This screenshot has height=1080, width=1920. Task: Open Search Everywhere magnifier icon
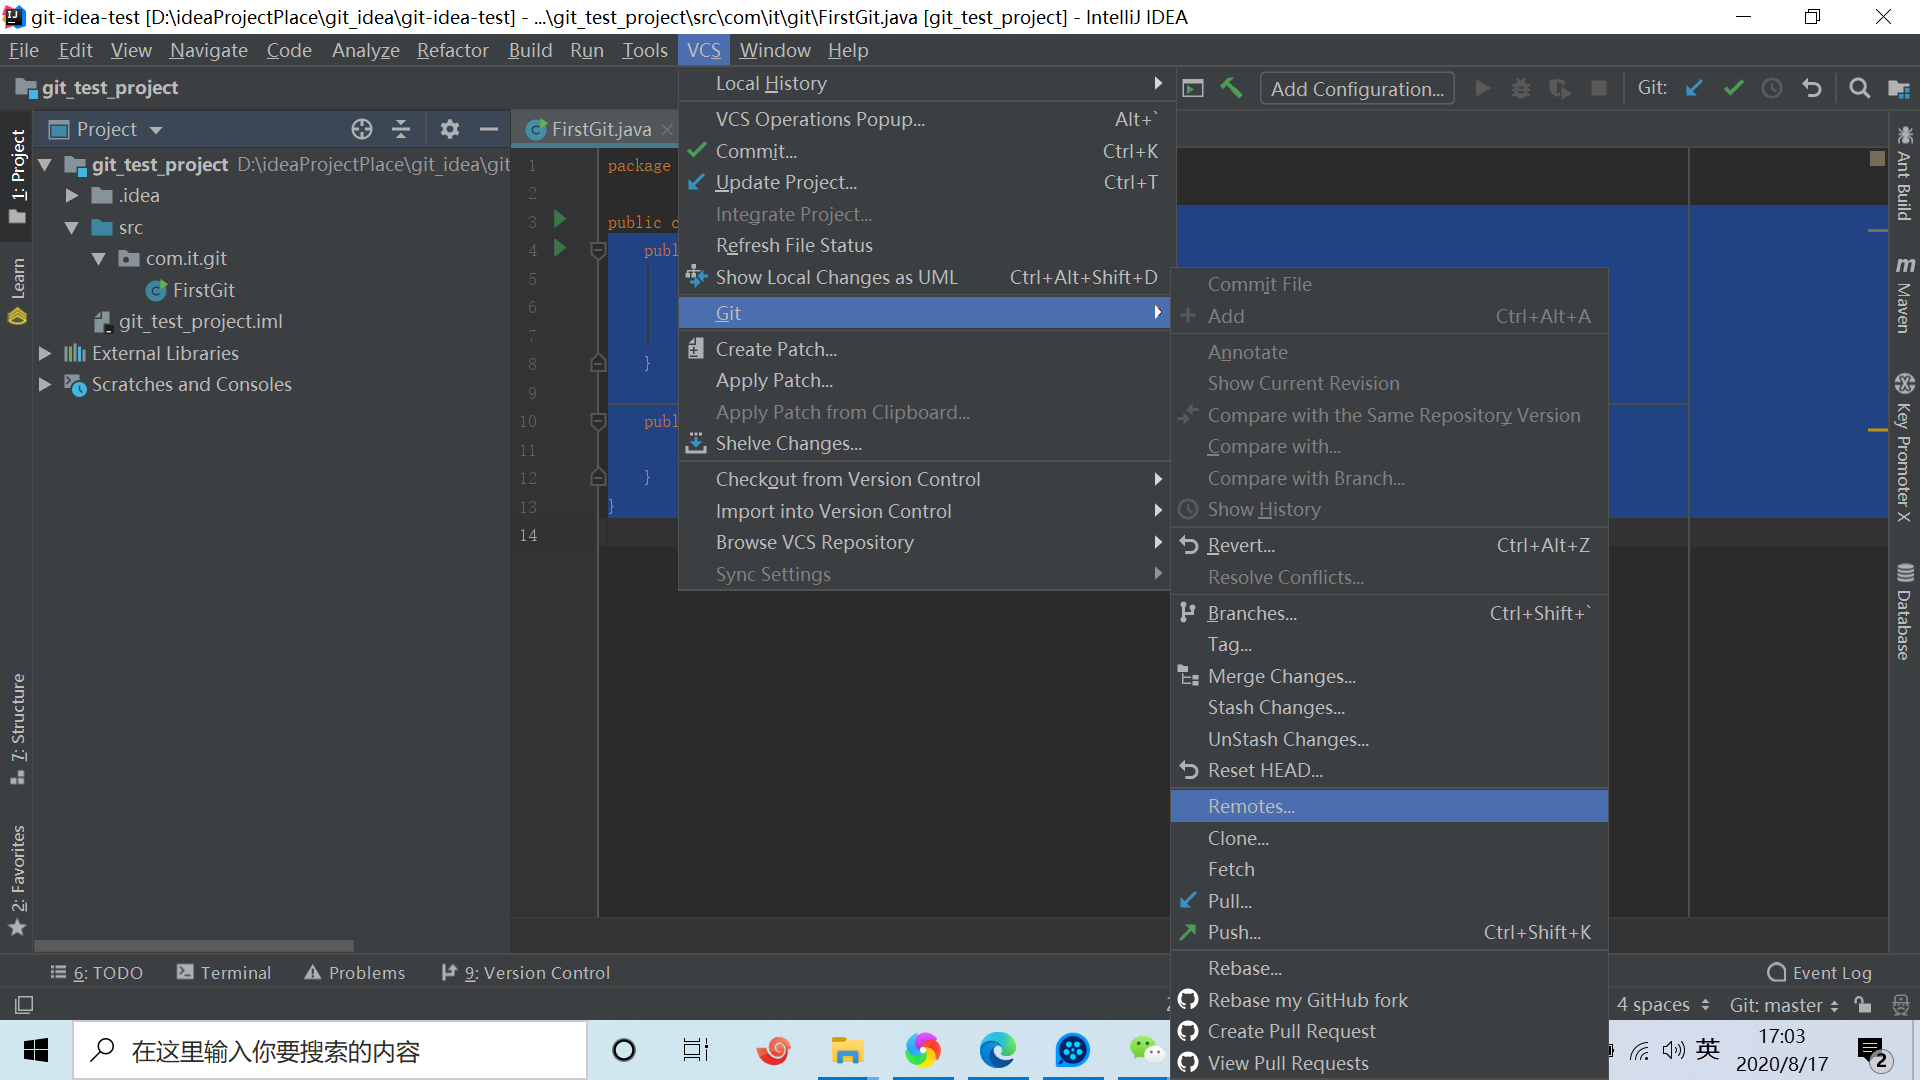[1859, 88]
